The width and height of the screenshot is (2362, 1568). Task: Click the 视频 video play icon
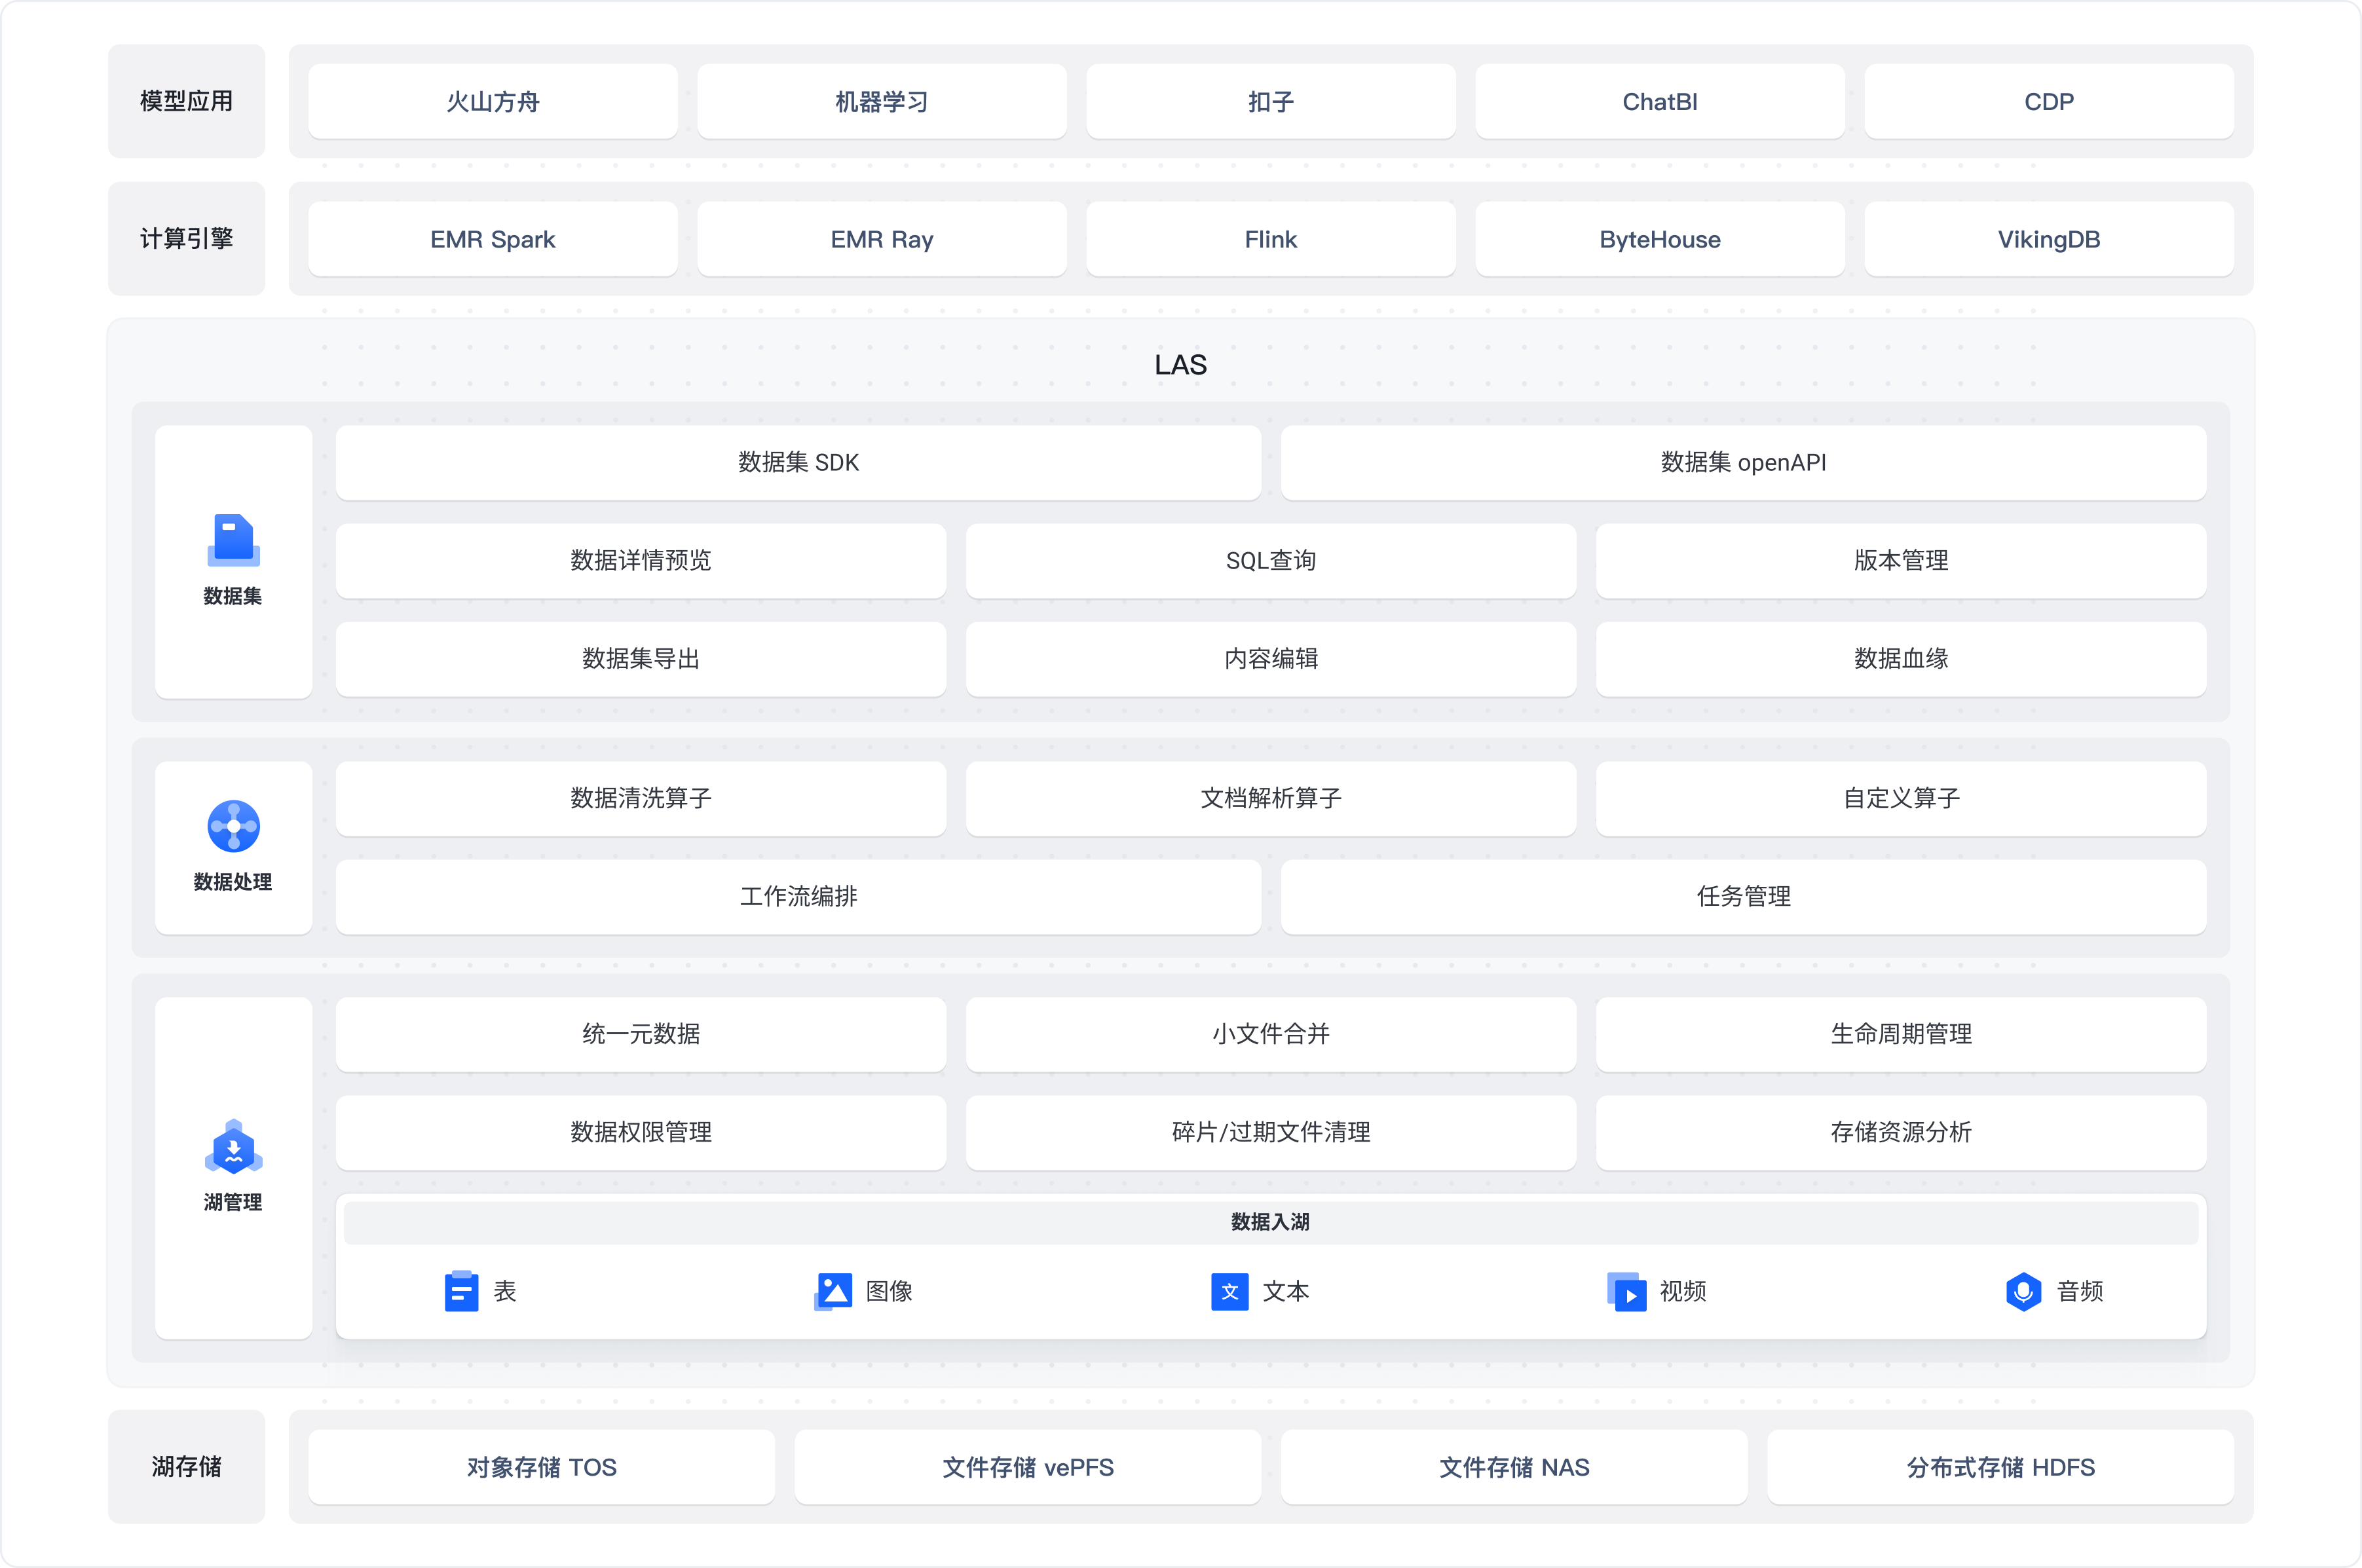[1626, 1291]
